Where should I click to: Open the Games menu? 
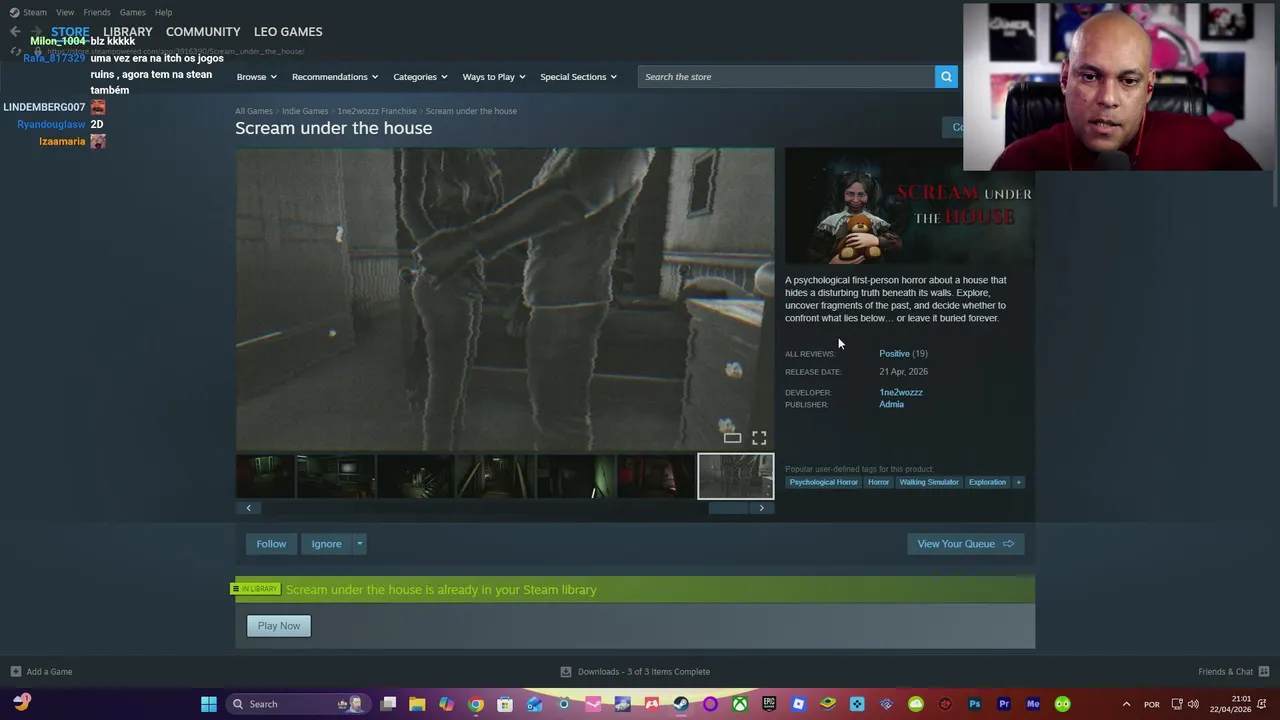click(x=132, y=12)
